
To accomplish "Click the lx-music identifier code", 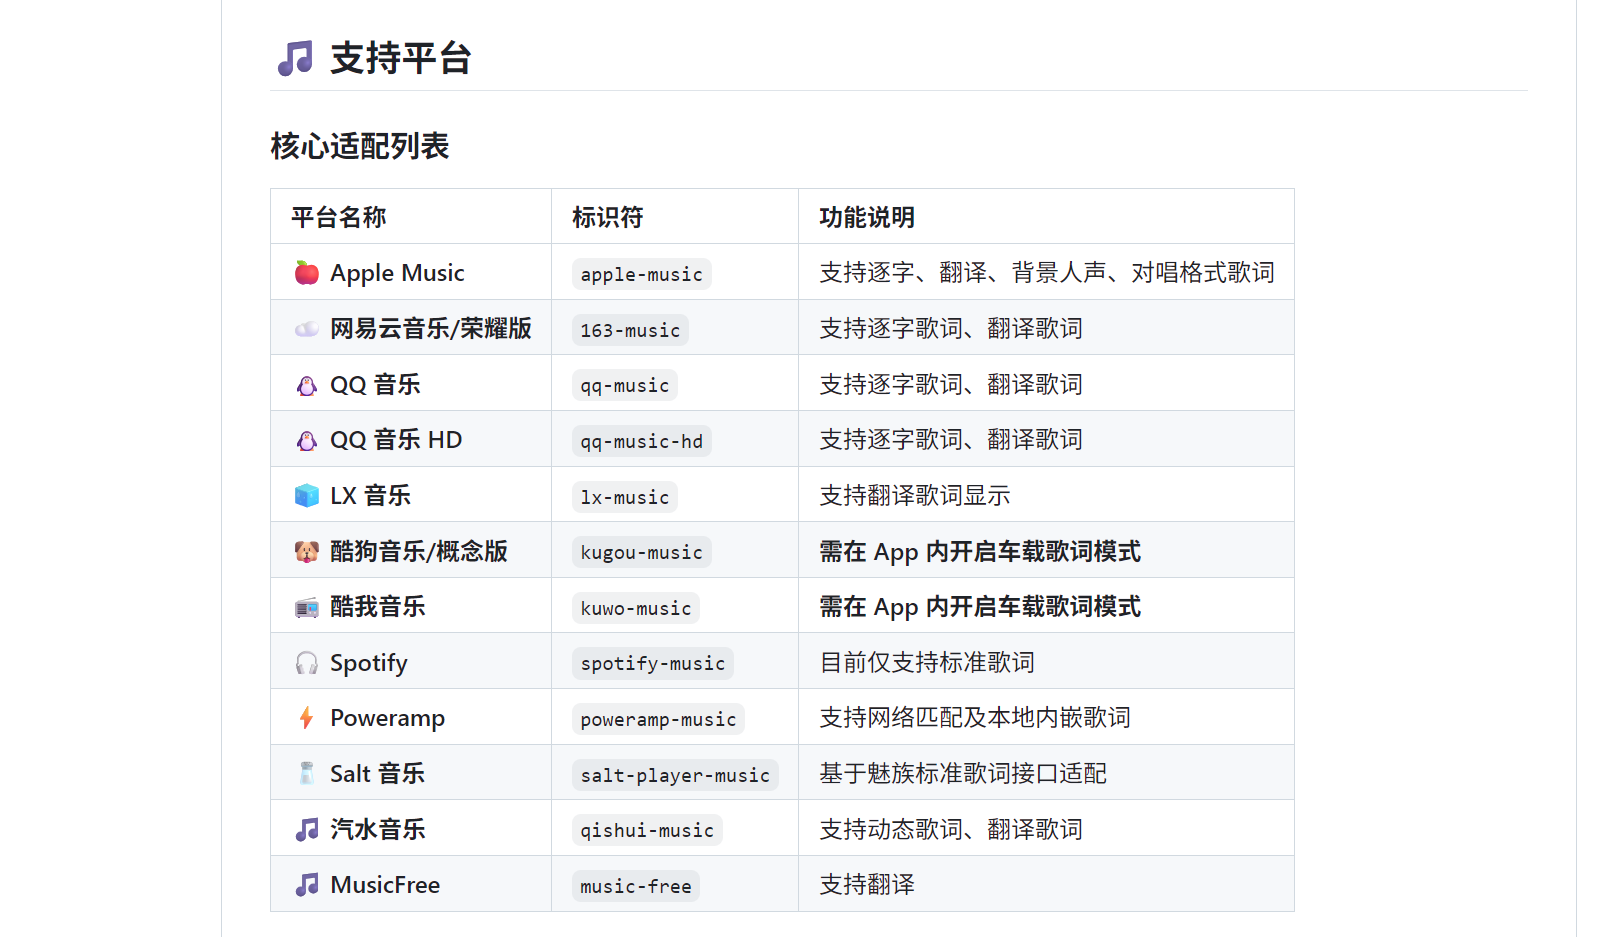I will pos(625,497).
